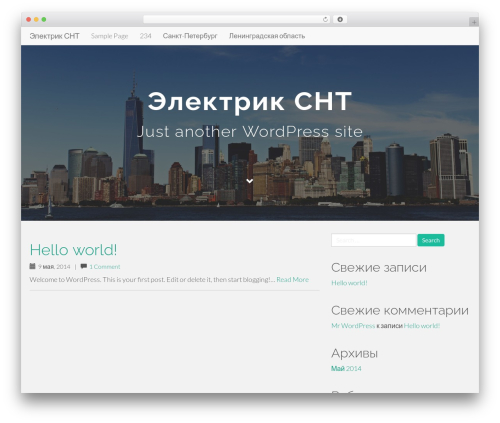Click the Свежие записи widget heading
Viewport: 500px width, 423px height.
pos(379,267)
